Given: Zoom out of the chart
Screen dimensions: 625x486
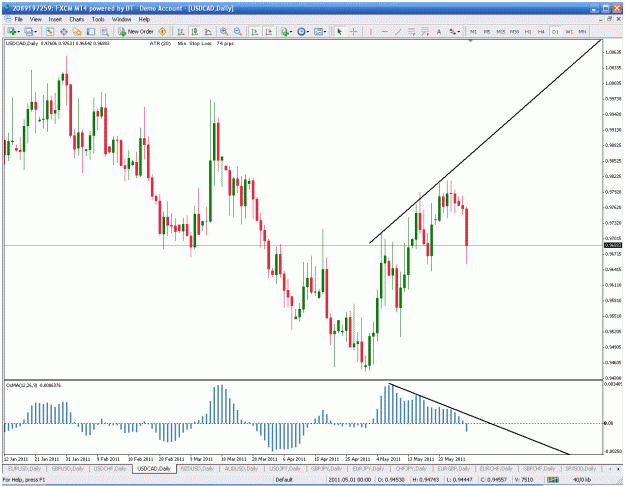Looking at the screenshot, I should 238,31.
